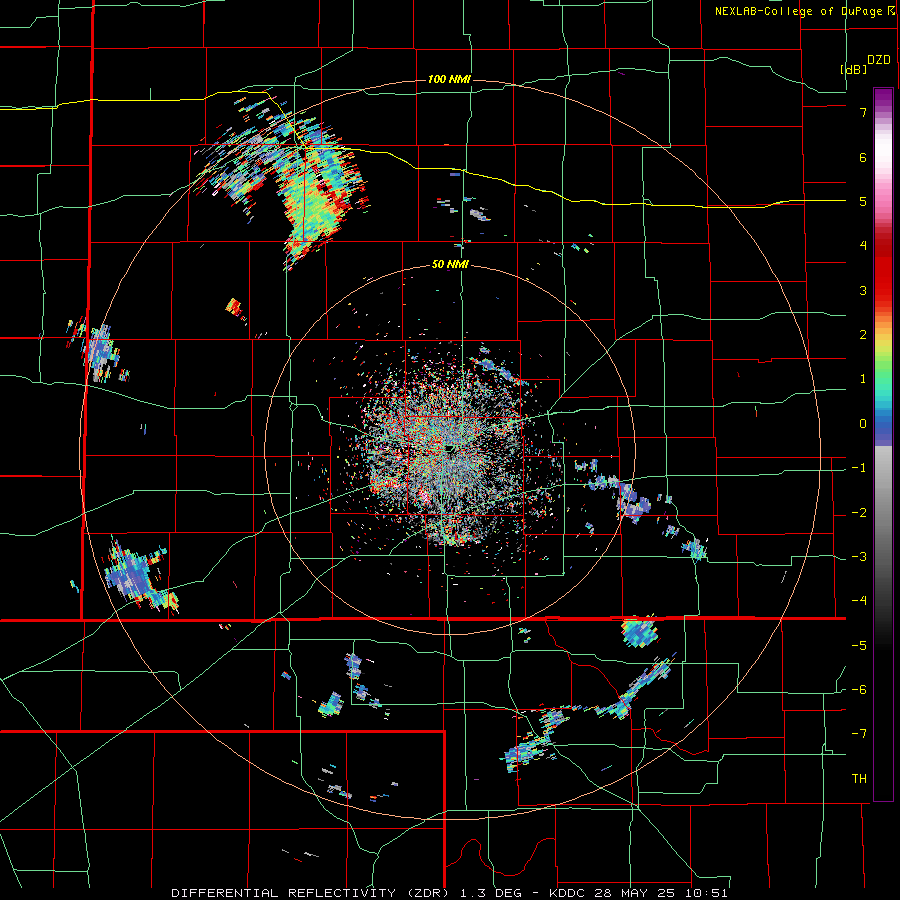Viewport: 900px width, 900px height.
Task: Click the DZD legend title
Action: [x=879, y=60]
